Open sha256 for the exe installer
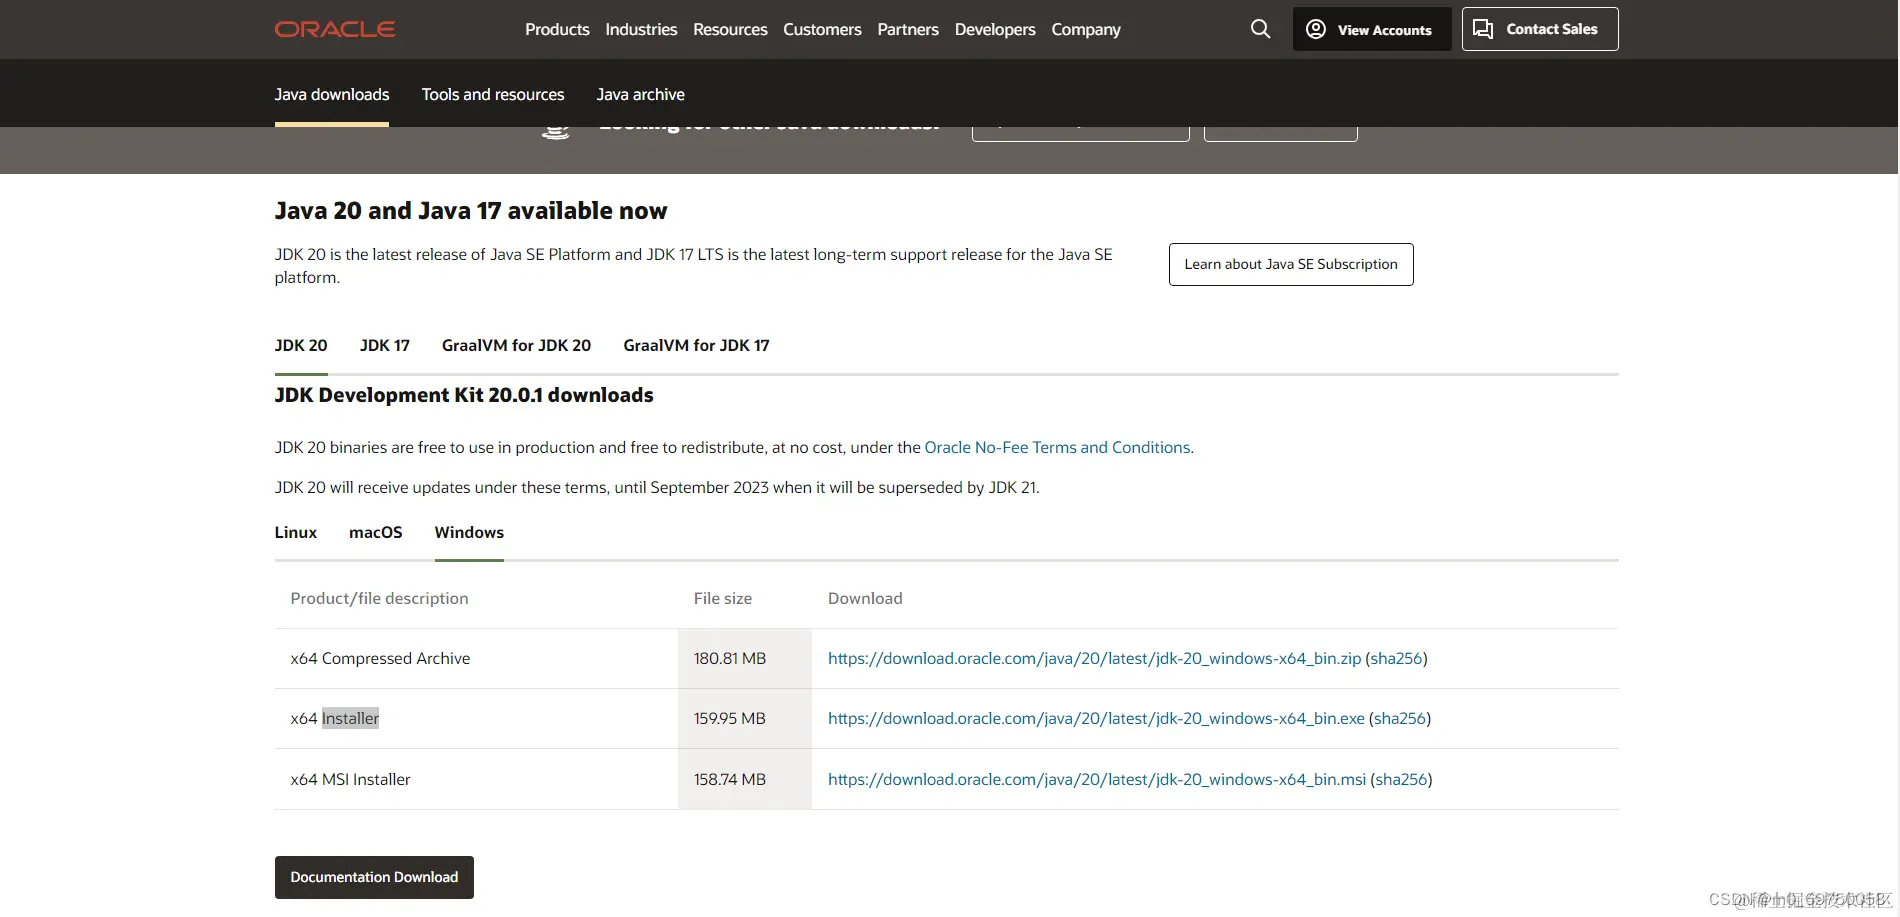The width and height of the screenshot is (1900, 917). click(1400, 718)
